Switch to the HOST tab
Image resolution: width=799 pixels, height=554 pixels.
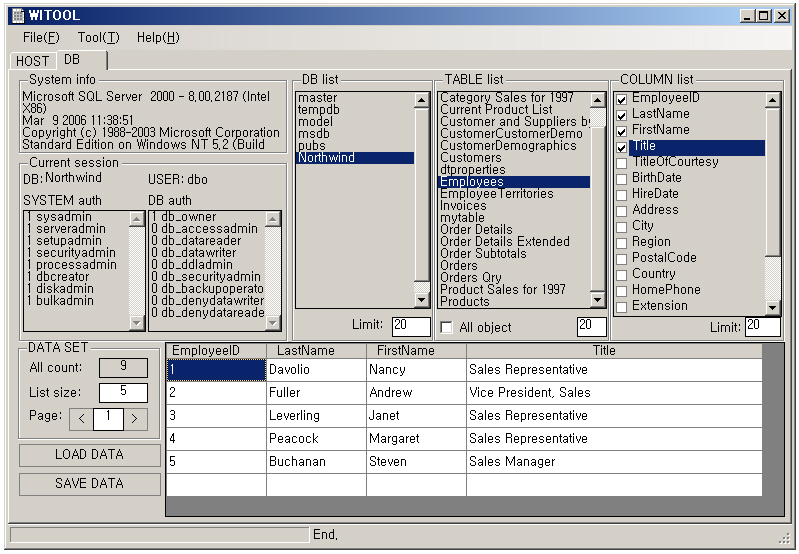pos(32,61)
